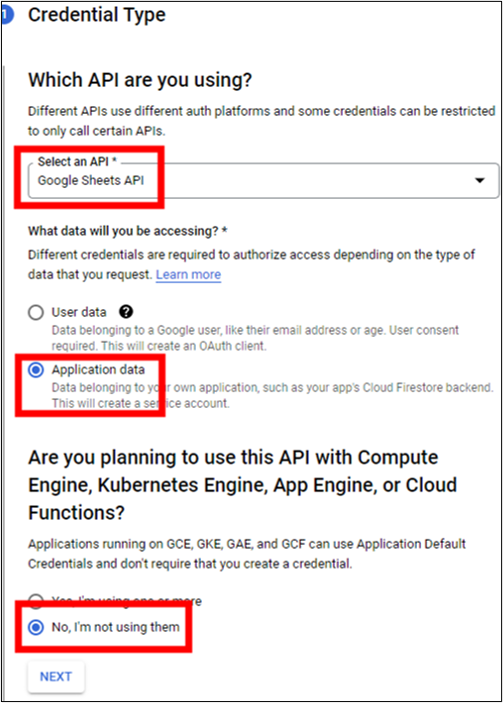Click the No, I'm not using them label text
Image resolution: width=503 pixels, height=703 pixels.
click(x=116, y=627)
